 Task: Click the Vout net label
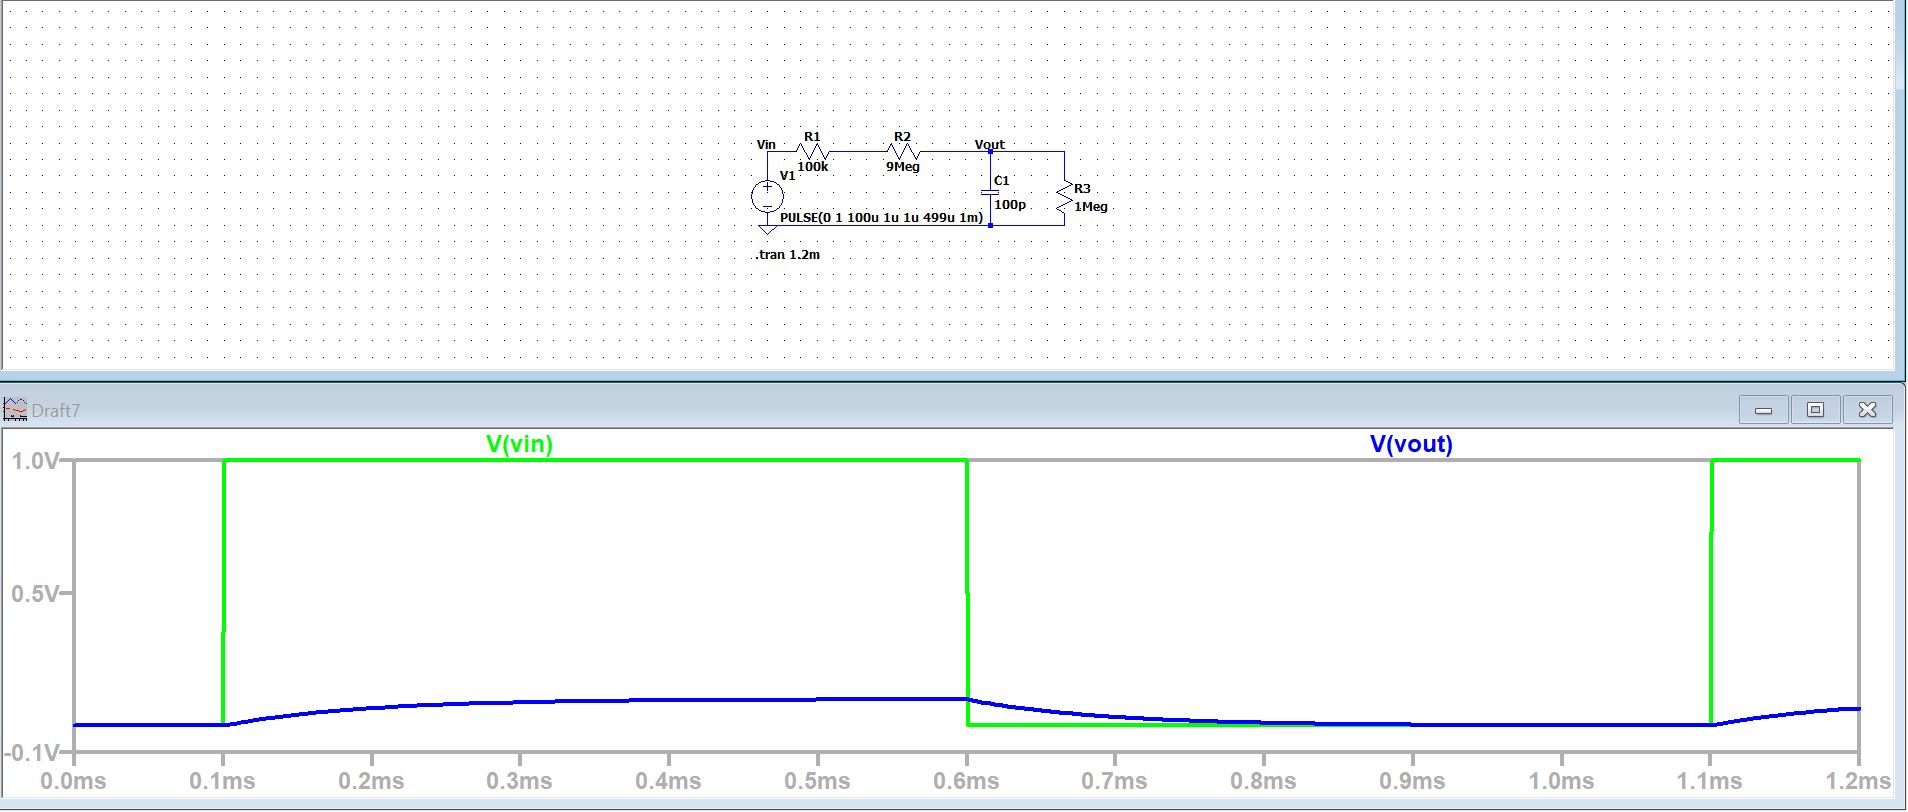tap(989, 144)
